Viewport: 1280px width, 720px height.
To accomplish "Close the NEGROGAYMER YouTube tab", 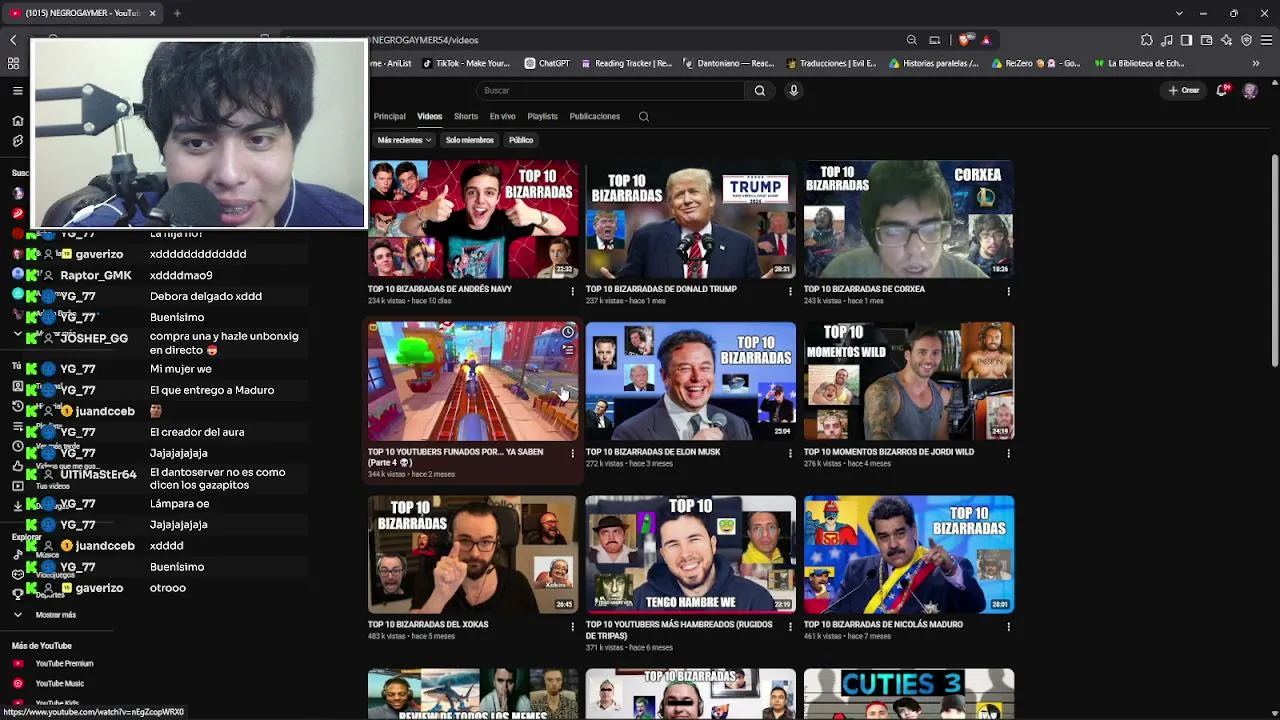I will [153, 13].
